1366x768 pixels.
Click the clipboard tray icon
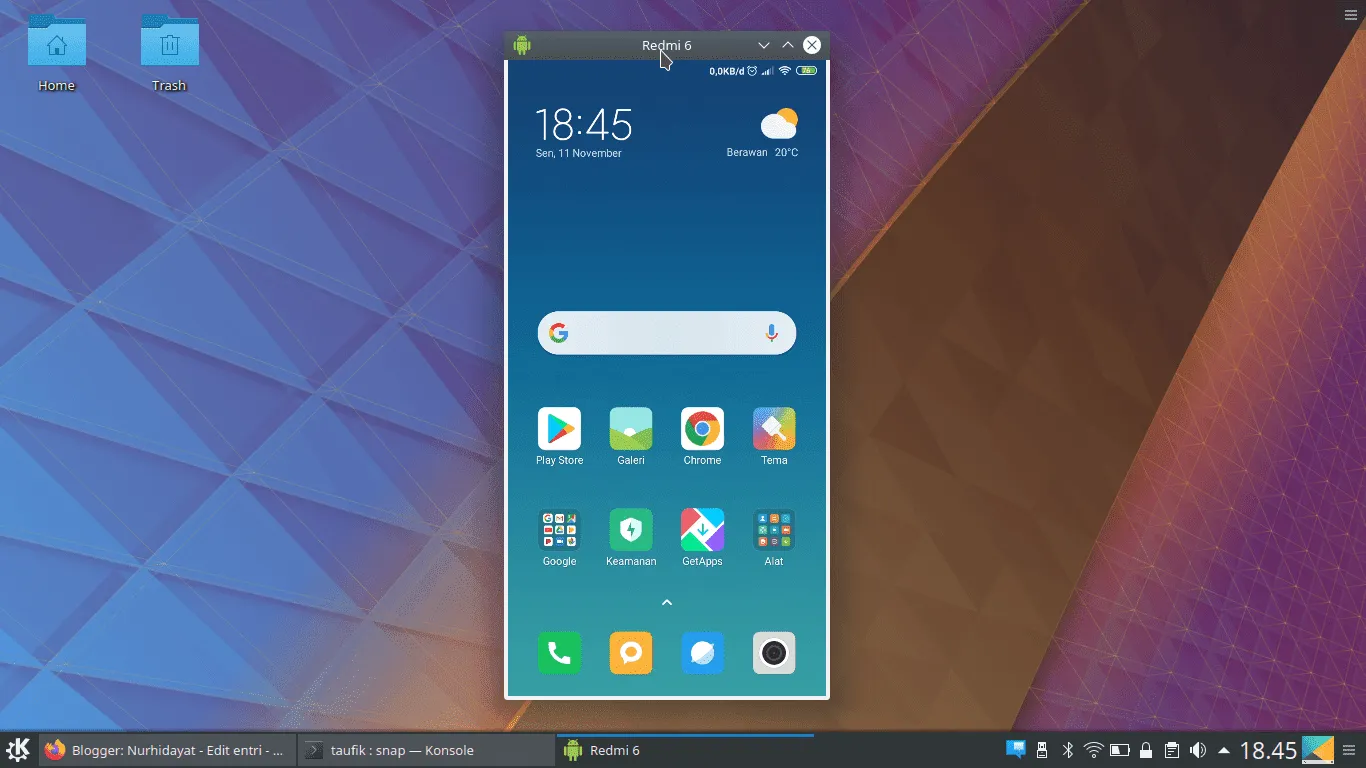1172,750
